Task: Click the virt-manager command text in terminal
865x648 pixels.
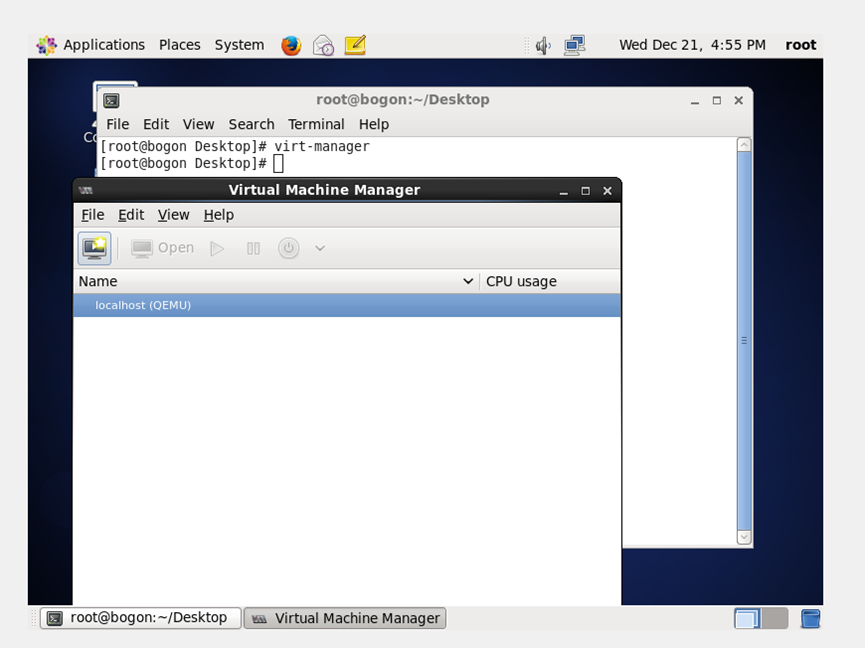Action: pyautogui.click(x=322, y=146)
